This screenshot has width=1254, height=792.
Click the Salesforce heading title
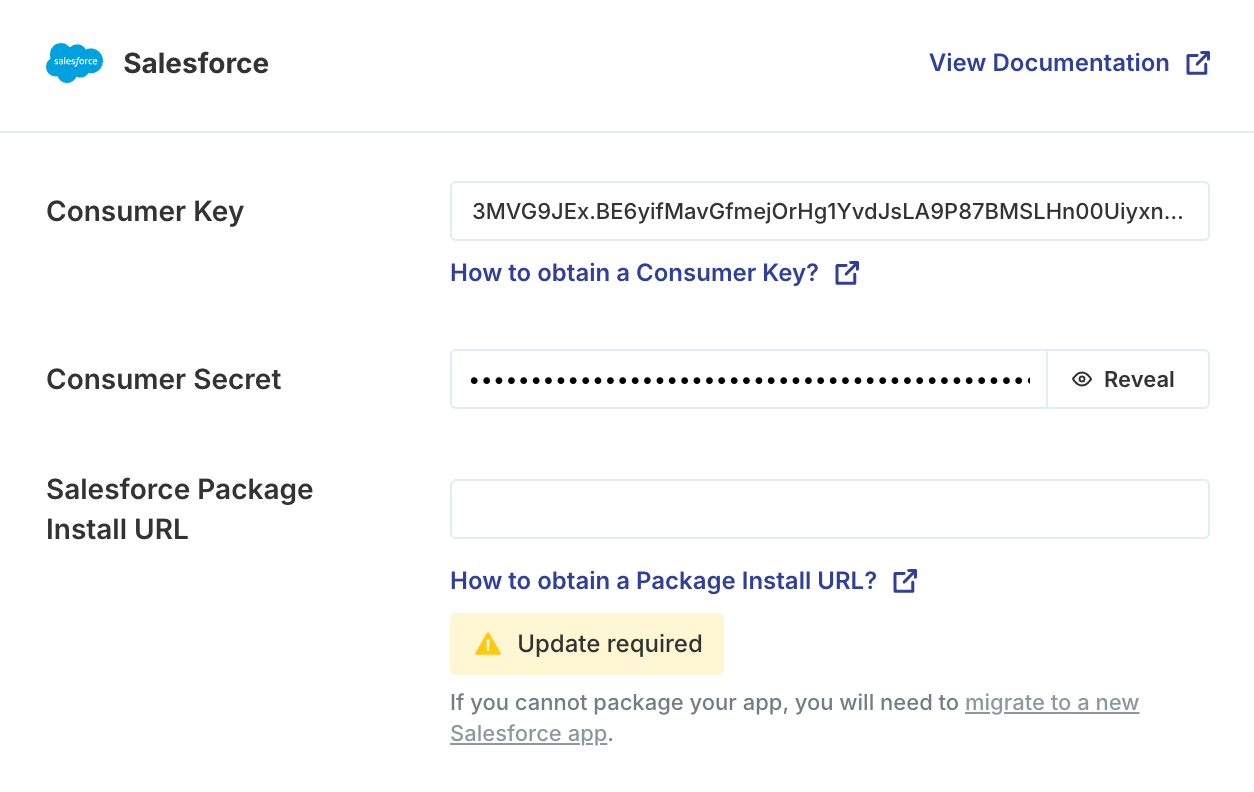[x=196, y=63]
